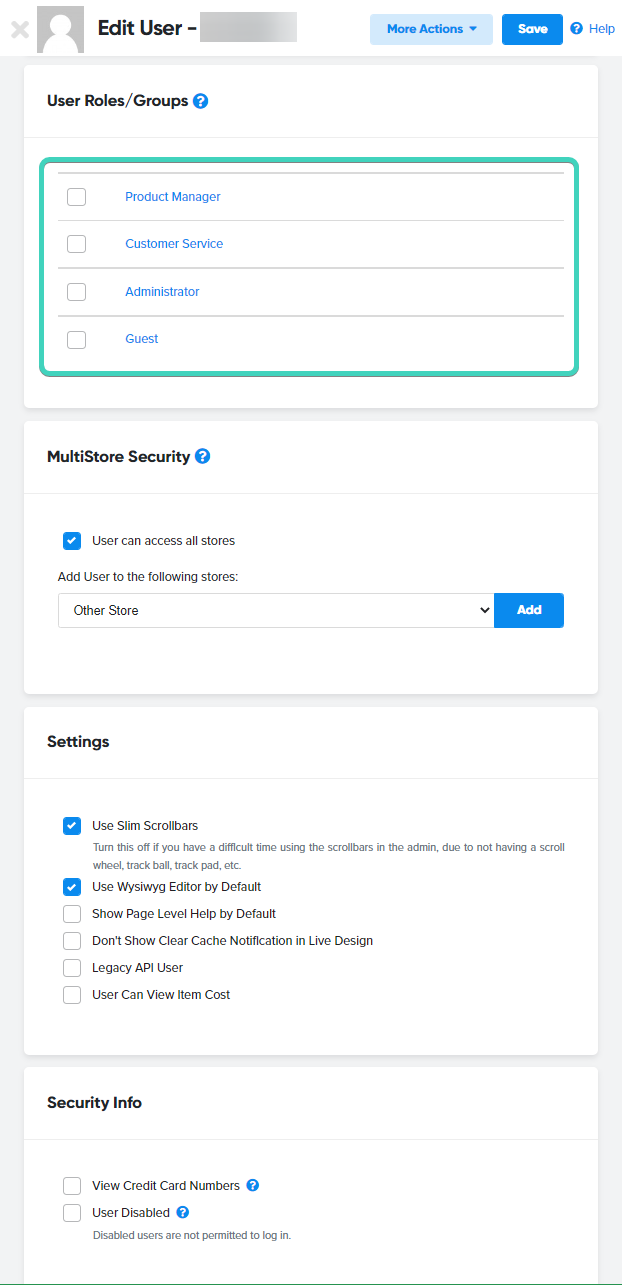The height and width of the screenshot is (1285, 622).
Task: Open help for User Disabled option
Action: click(x=183, y=1212)
